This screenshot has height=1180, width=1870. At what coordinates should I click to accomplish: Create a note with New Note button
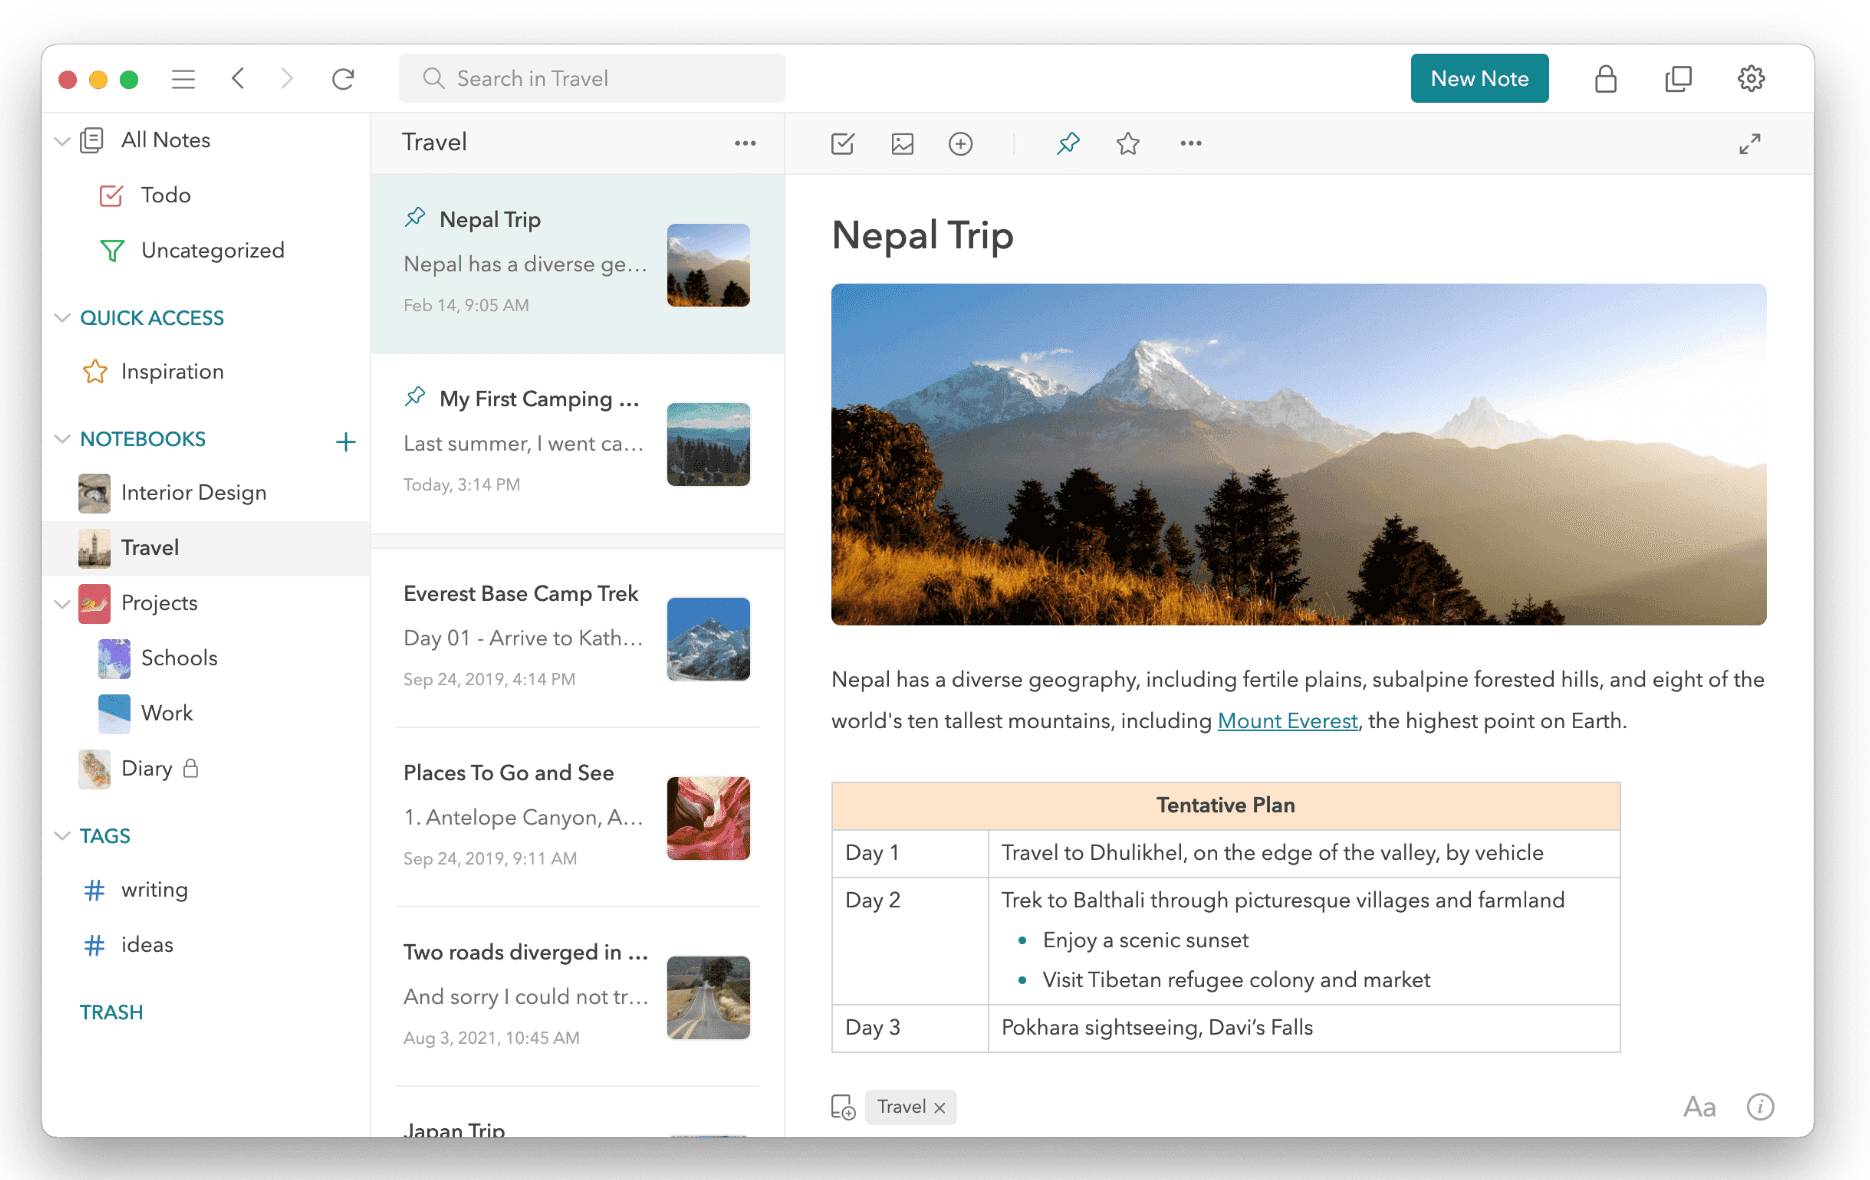click(1479, 78)
